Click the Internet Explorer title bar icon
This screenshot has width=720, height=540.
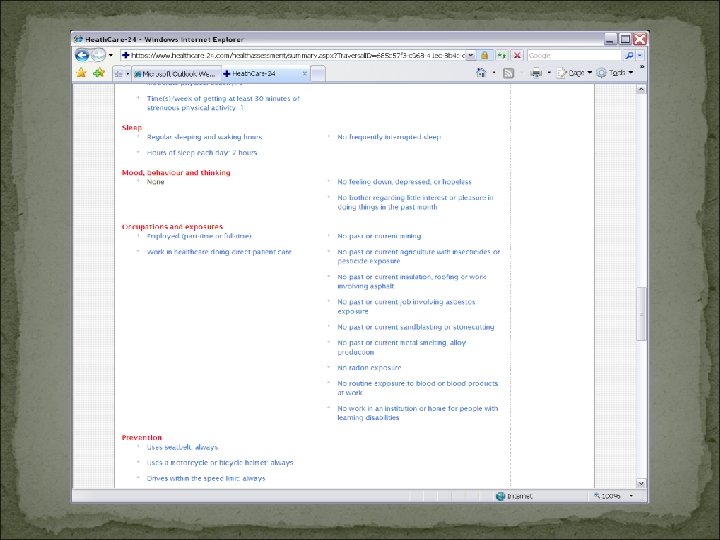click(79, 39)
